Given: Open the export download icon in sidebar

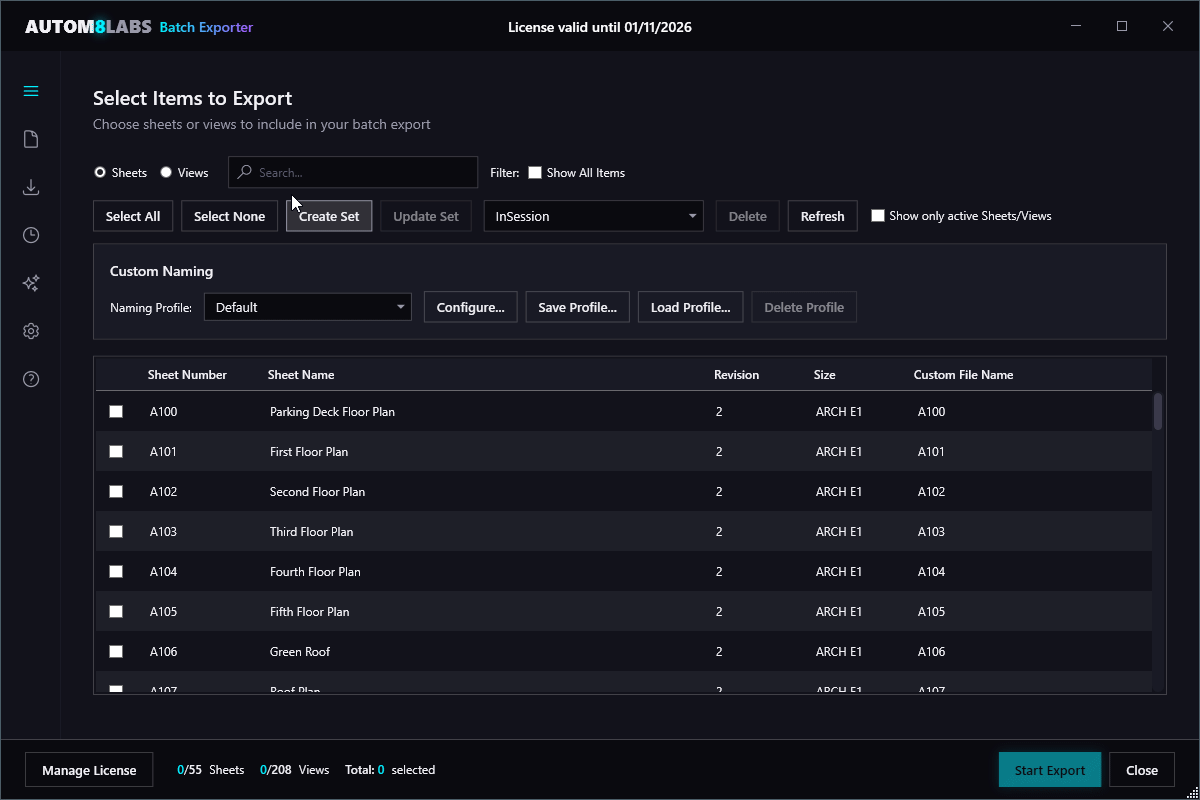Looking at the screenshot, I should point(30,186).
